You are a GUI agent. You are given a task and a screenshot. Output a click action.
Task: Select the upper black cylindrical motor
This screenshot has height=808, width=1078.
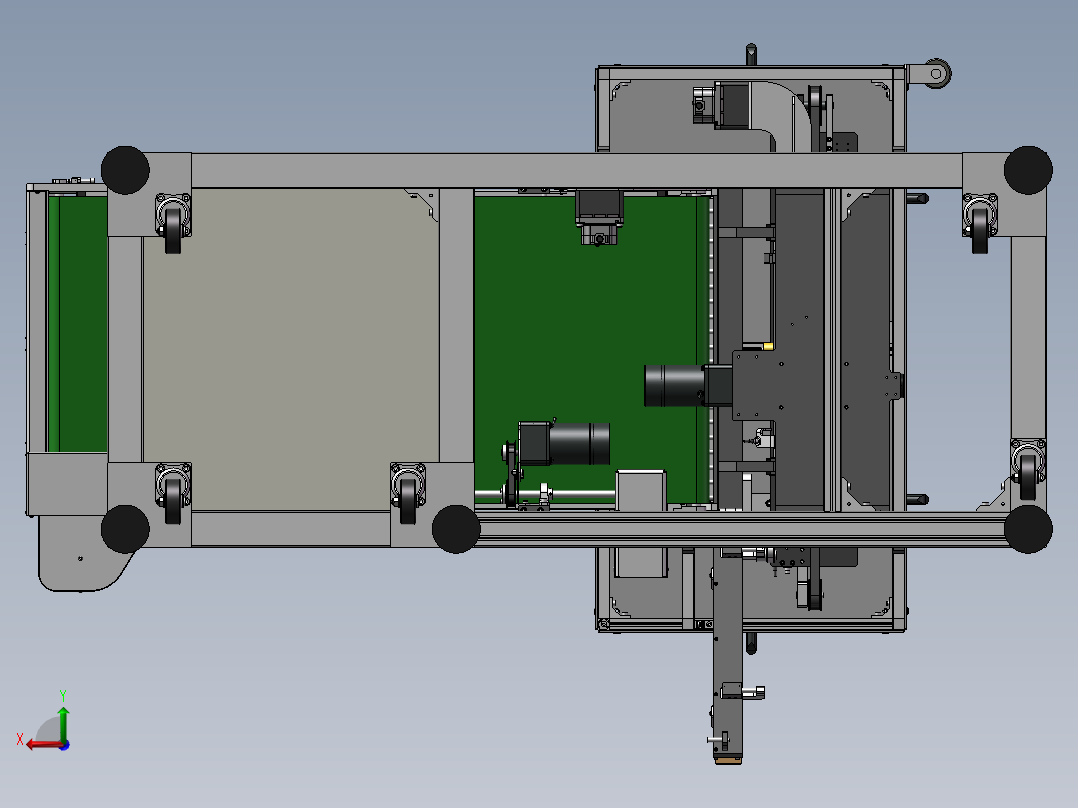[674, 385]
